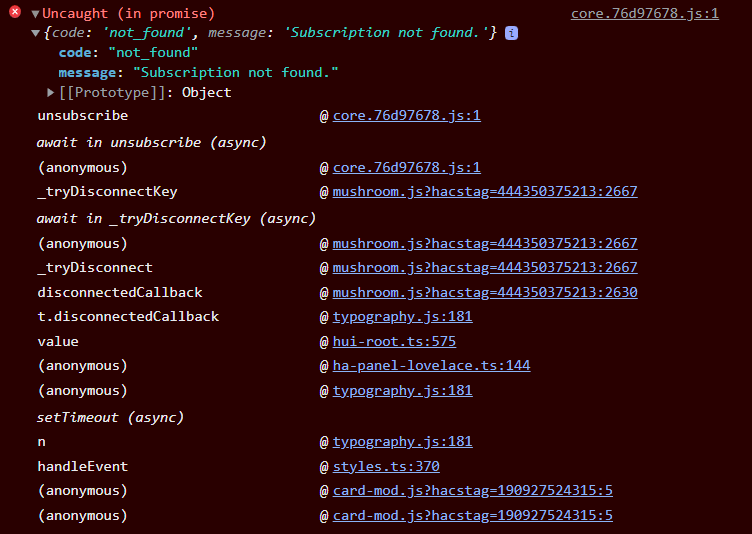Image resolution: width=752 pixels, height=534 pixels.
Task: Open the mushroom.js link in the _tryDisconnectKey row
Action: point(485,191)
